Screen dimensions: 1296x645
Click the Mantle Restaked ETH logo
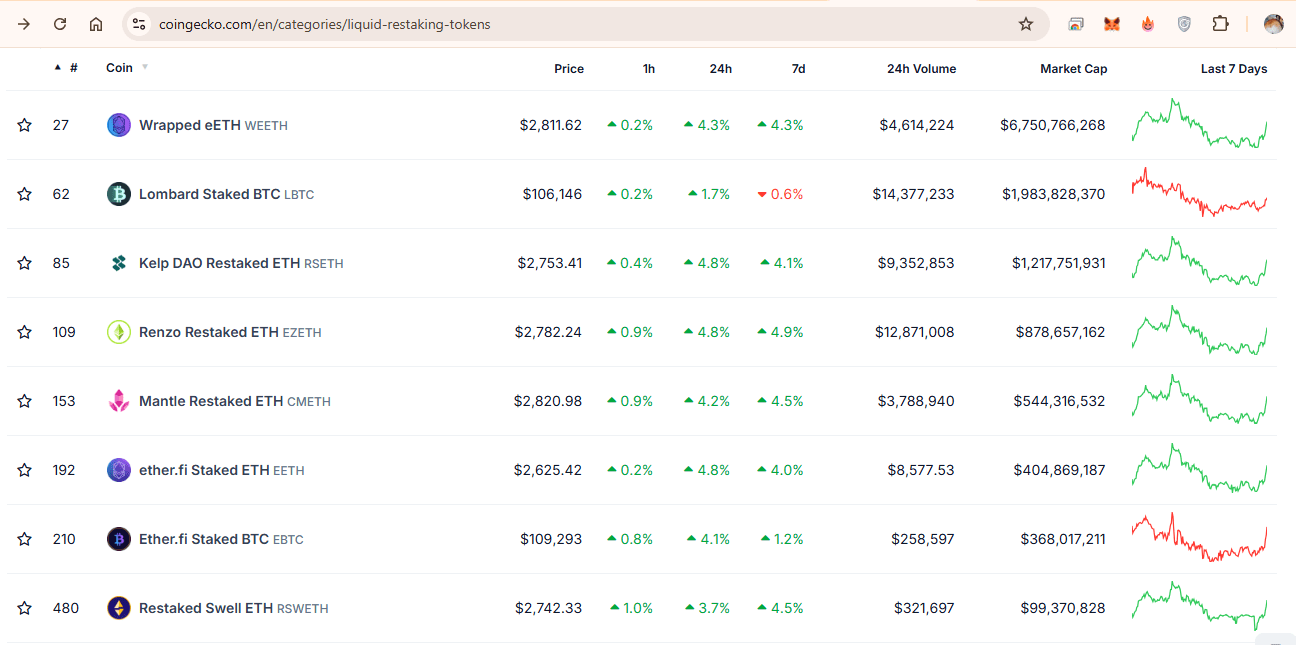[119, 401]
